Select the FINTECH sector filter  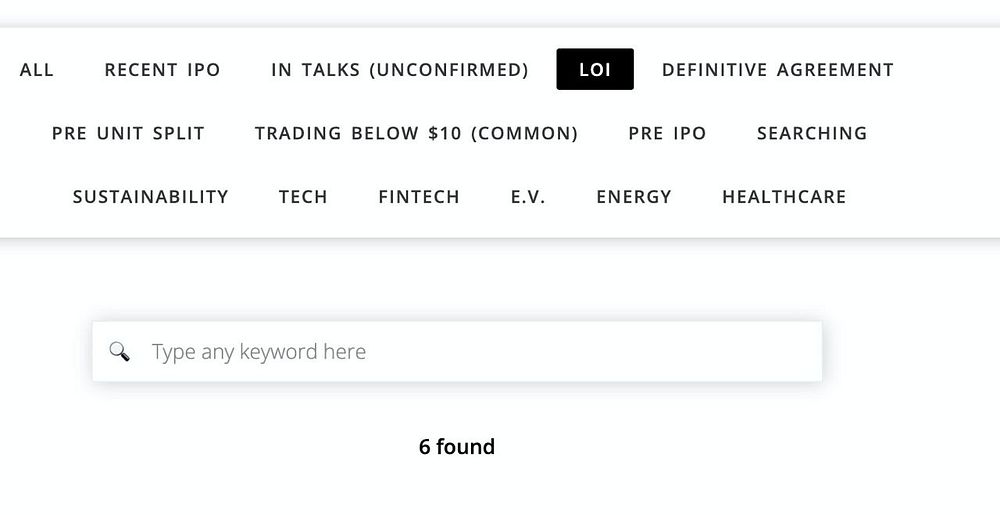point(419,197)
